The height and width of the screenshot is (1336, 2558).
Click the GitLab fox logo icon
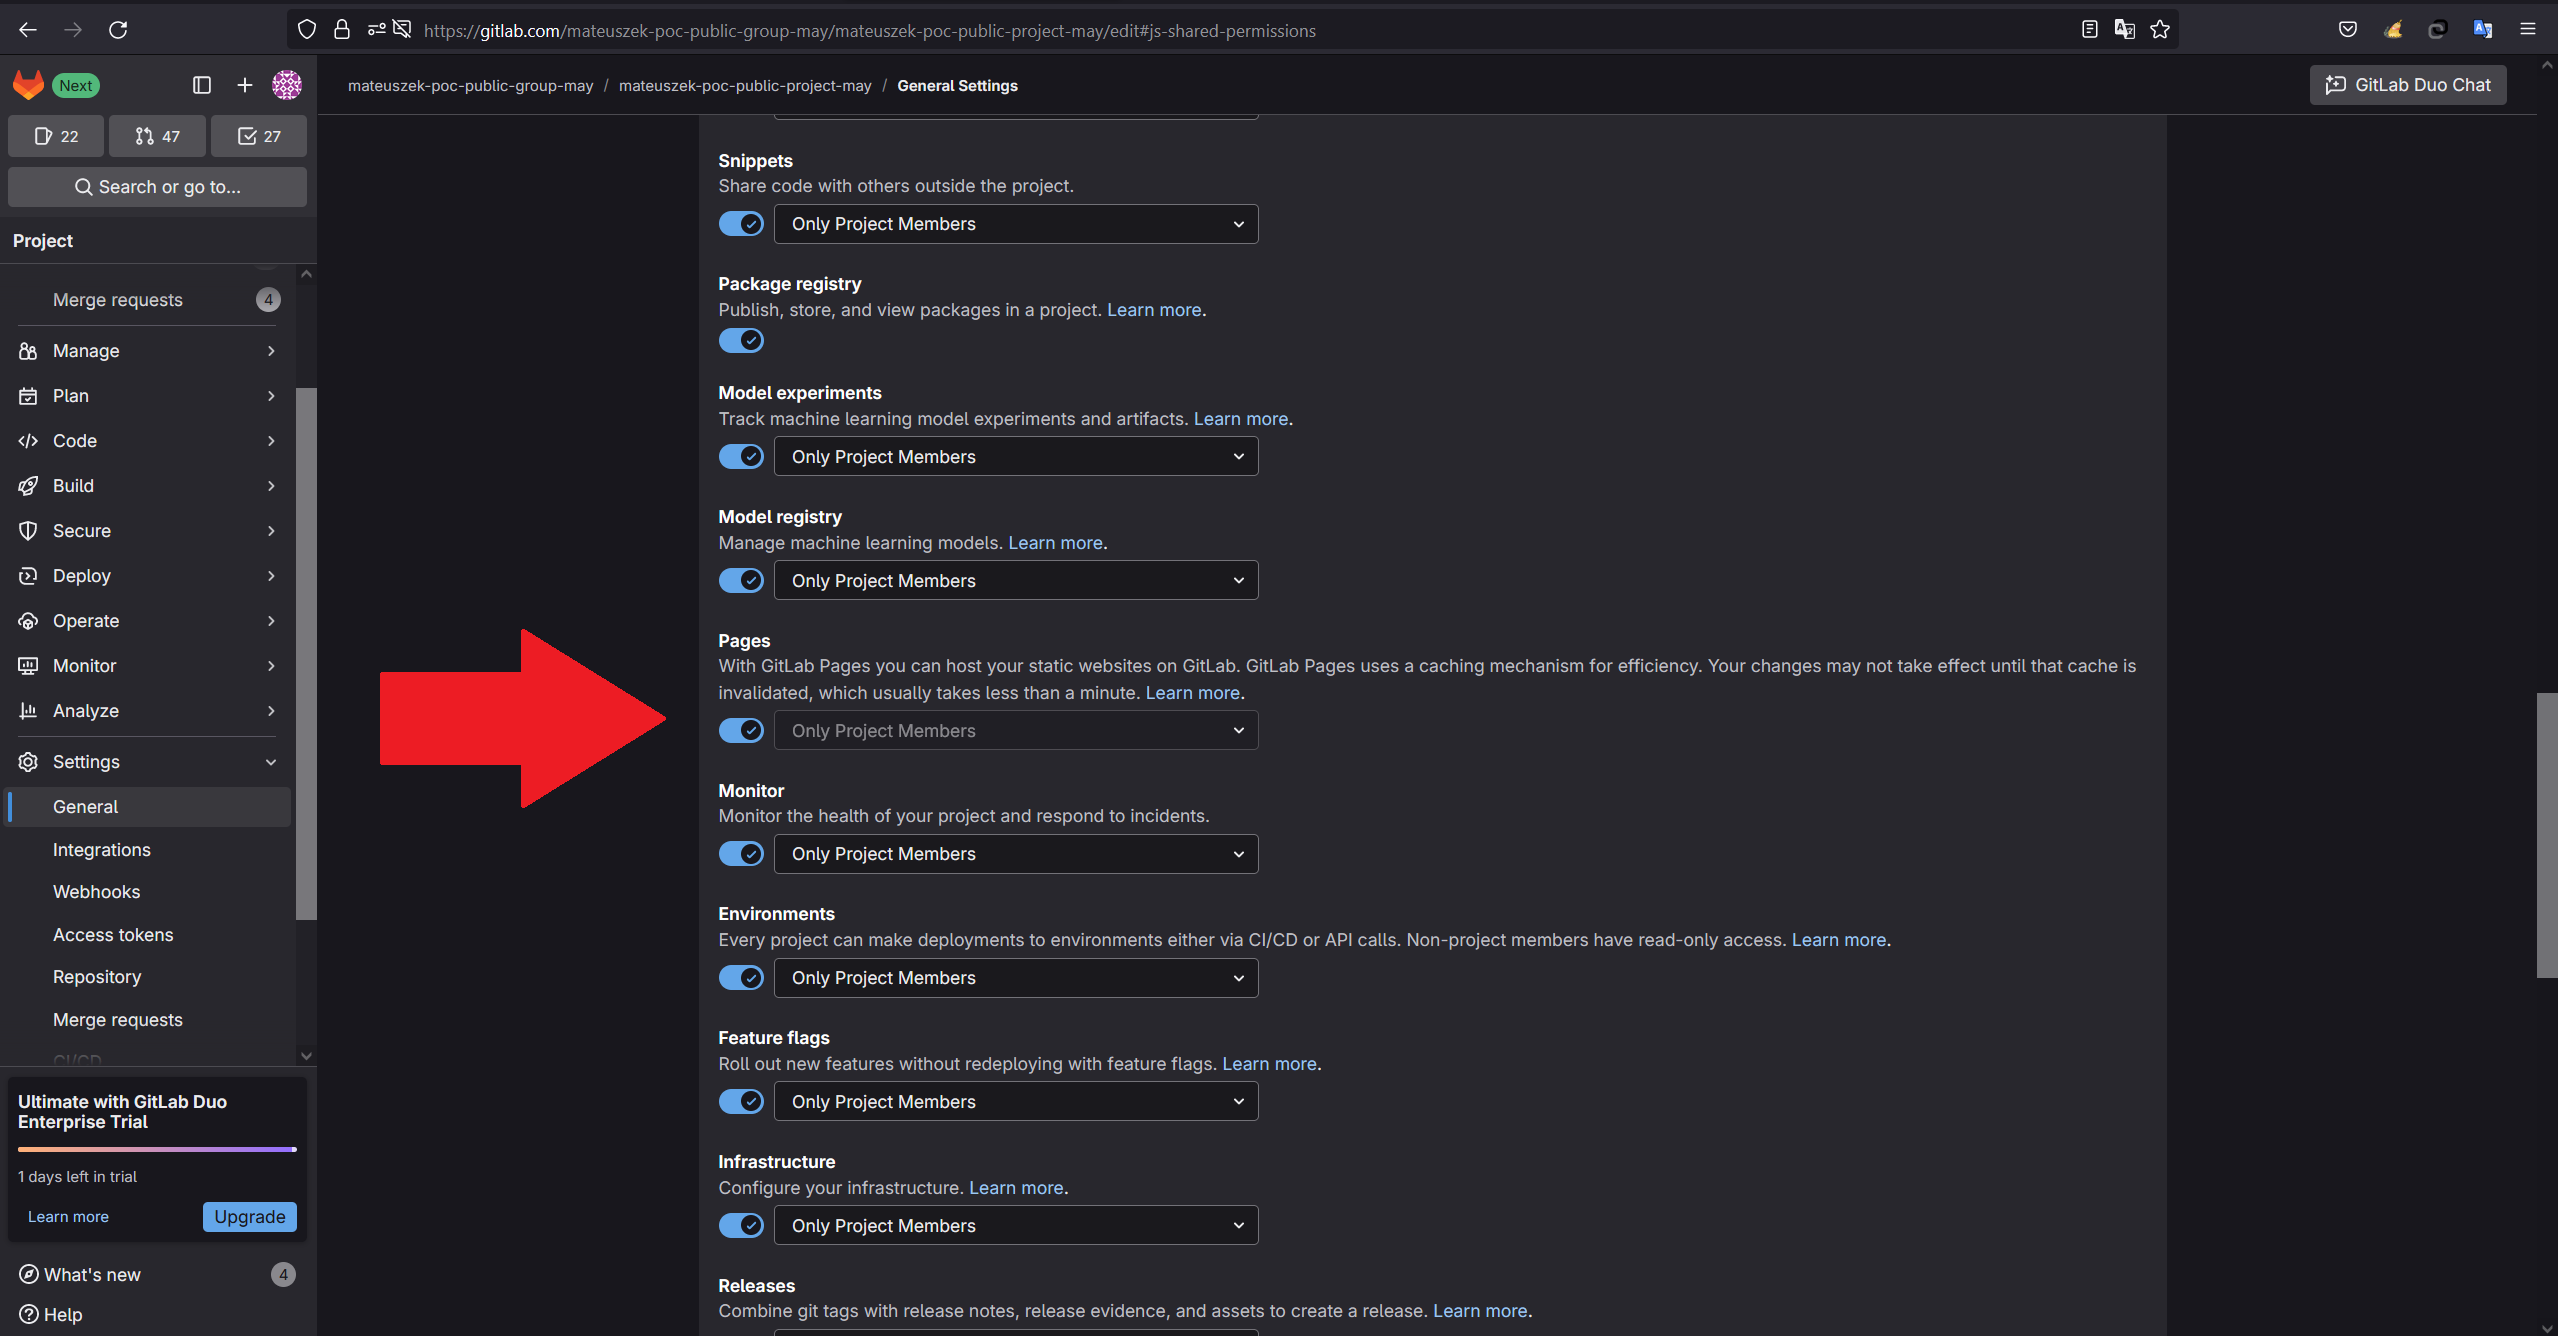28,85
